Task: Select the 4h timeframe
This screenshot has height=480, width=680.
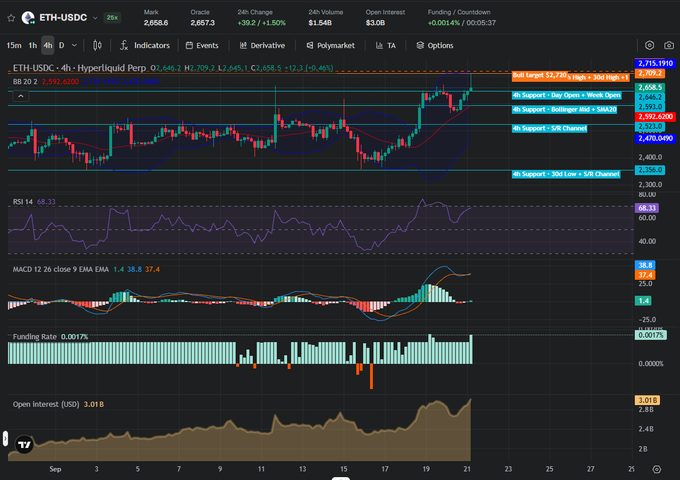Action: coord(48,46)
